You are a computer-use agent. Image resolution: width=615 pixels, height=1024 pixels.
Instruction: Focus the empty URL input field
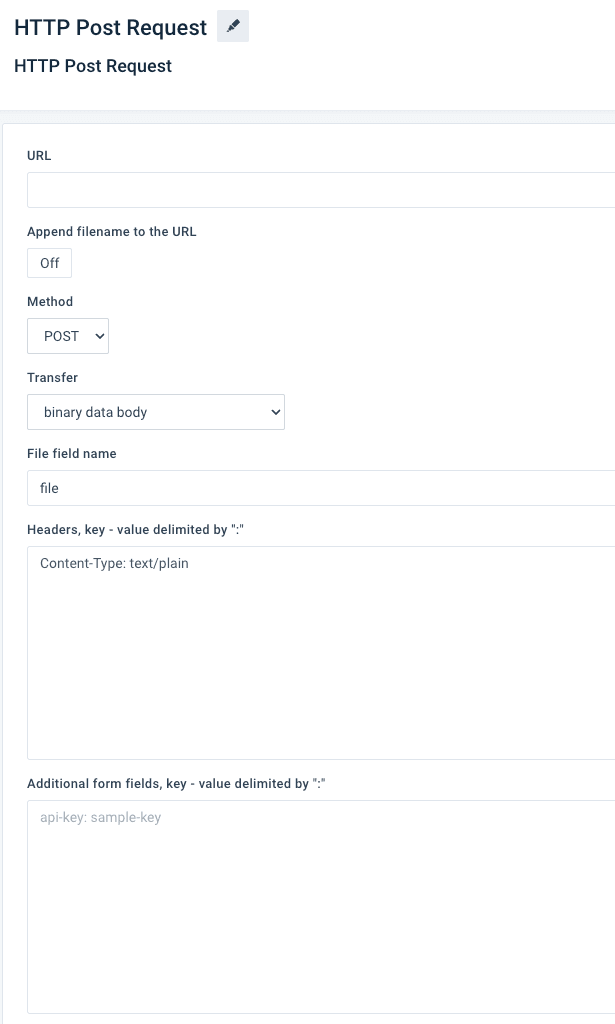point(320,190)
